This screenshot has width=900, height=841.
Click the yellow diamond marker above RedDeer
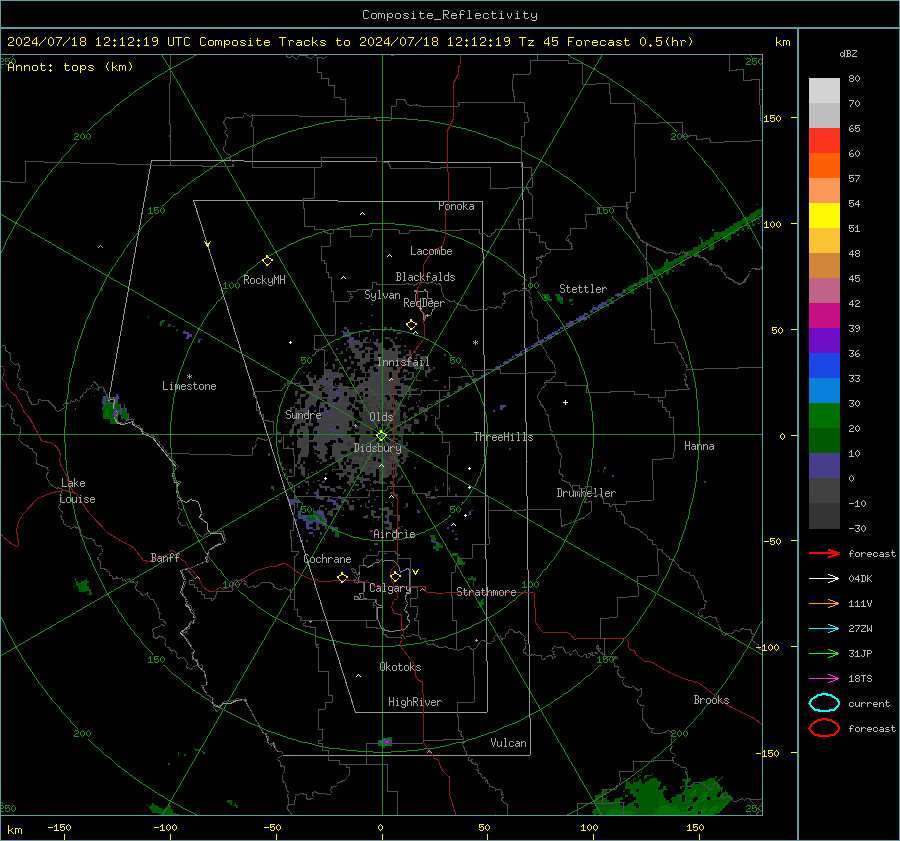tap(411, 325)
